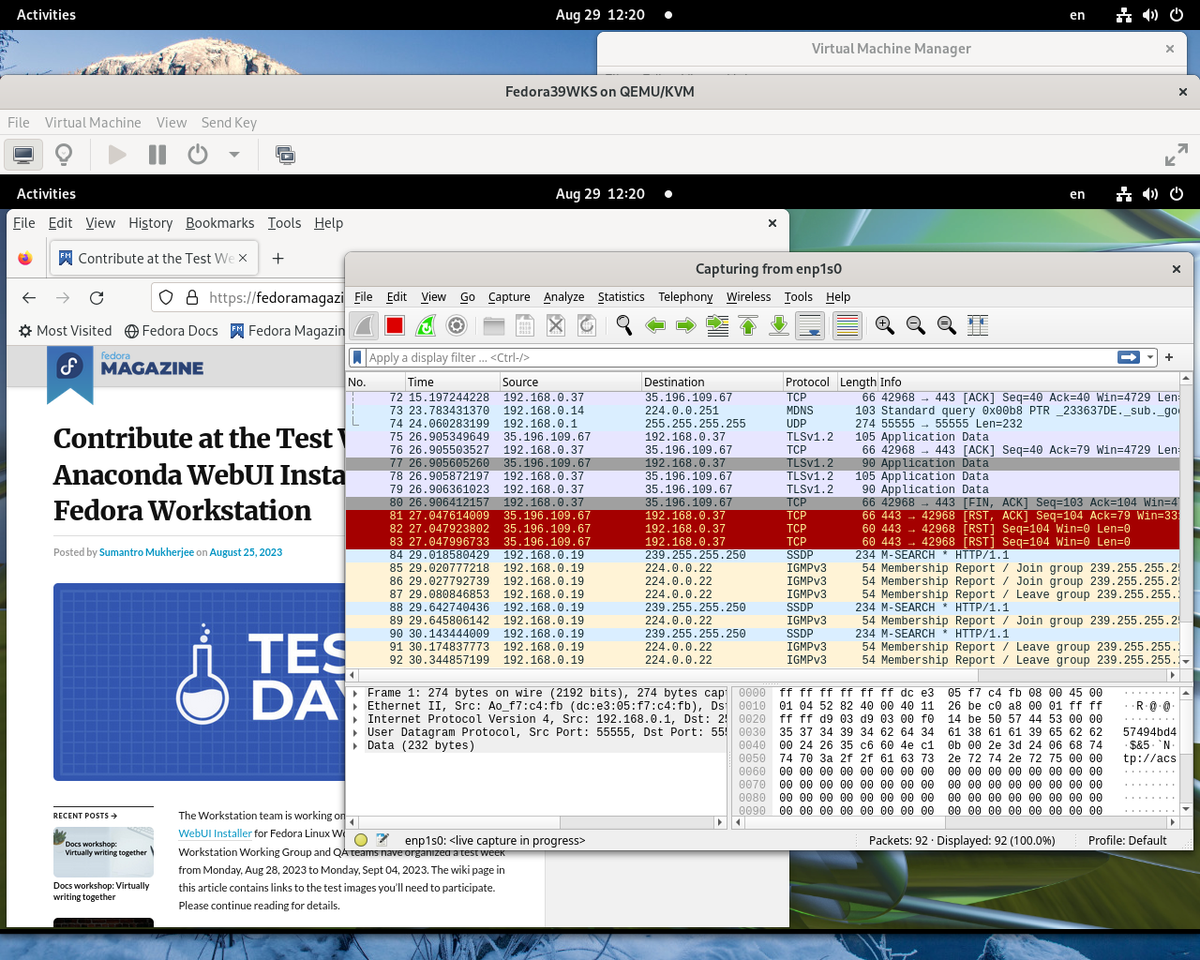Switch VM viewer to fullscreen
Image resolution: width=1200 pixels, height=960 pixels.
1176,155
